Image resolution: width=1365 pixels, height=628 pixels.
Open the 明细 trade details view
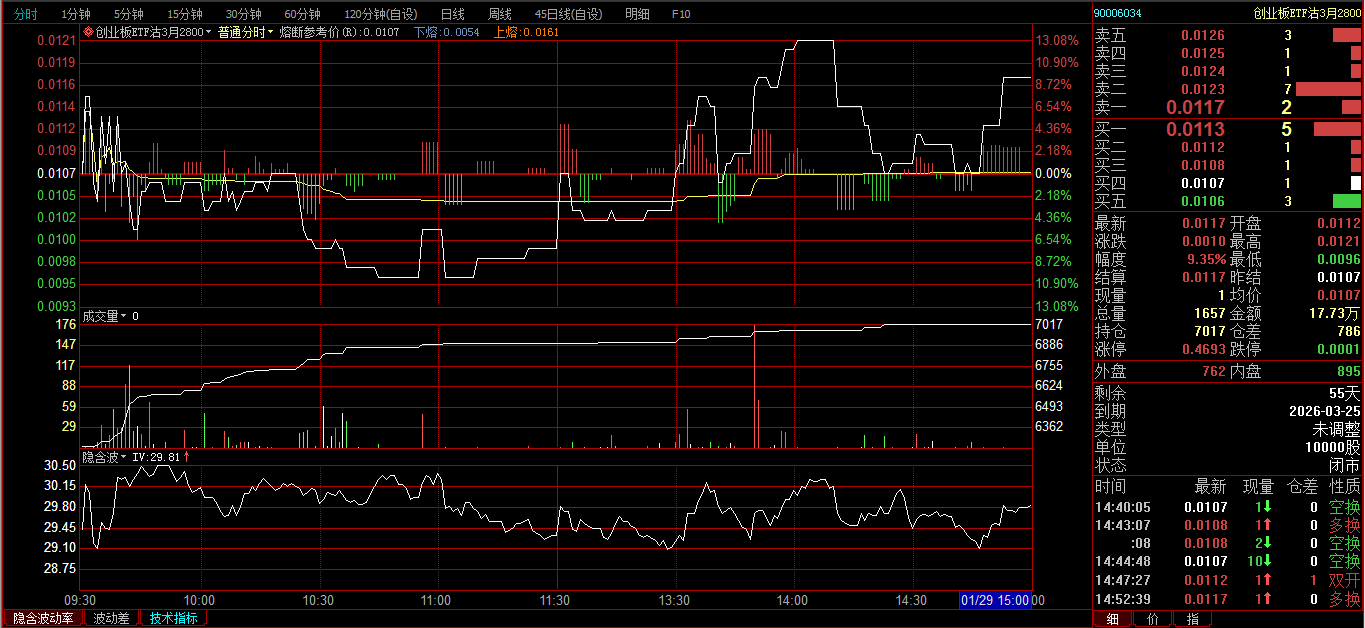(636, 14)
